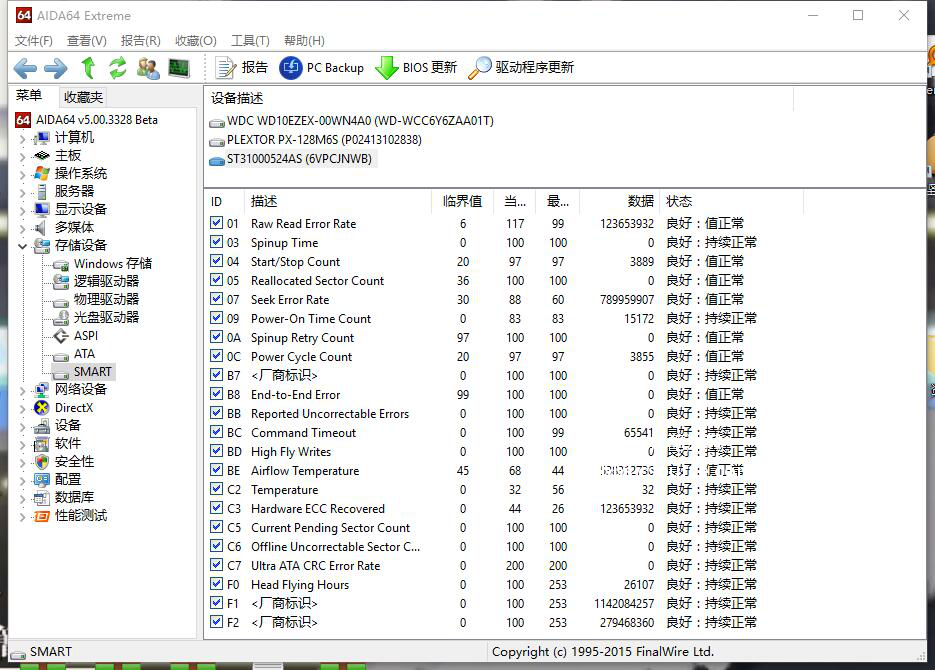
Task: Select the 安全性 shield icon
Action: pos(41,461)
